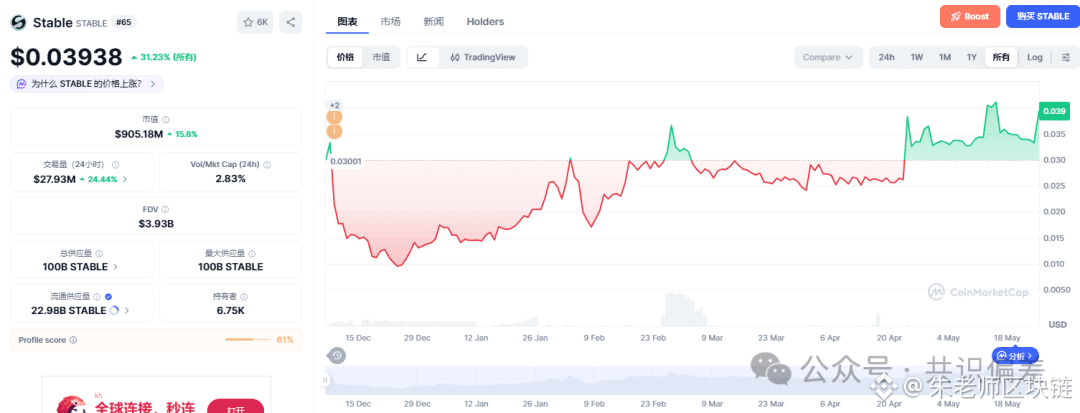
Task: Set time range to 24h
Action: 886,57
